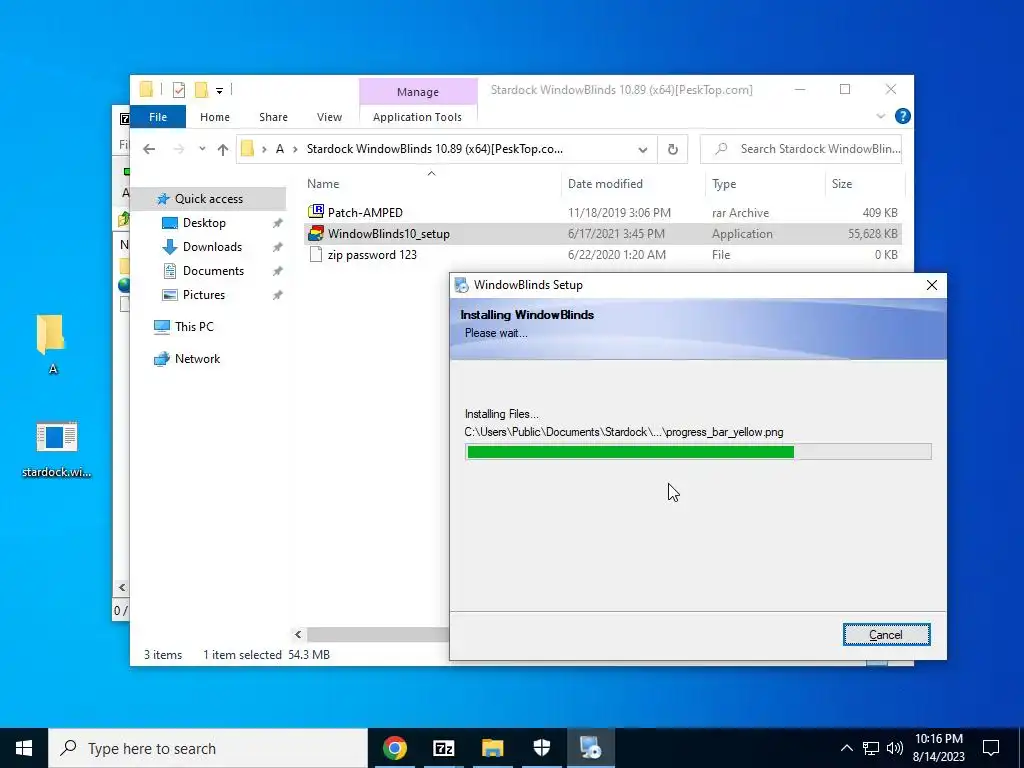Close the WindowBlinds Setup dialog

[x=932, y=285]
